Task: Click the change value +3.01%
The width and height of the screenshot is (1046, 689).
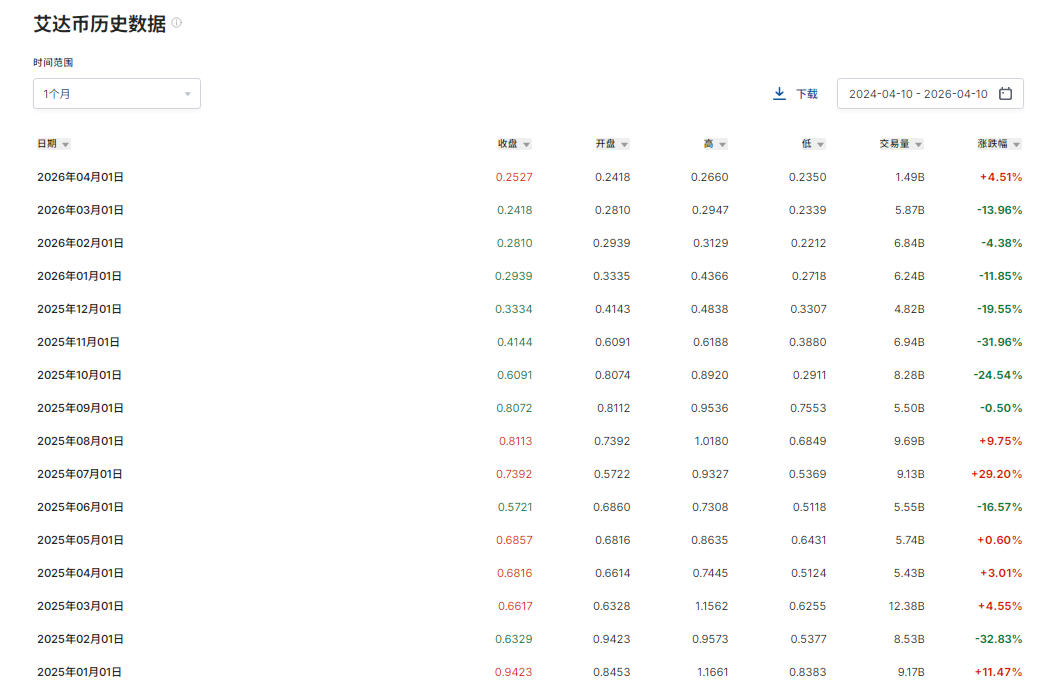Action: point(1001,573)
